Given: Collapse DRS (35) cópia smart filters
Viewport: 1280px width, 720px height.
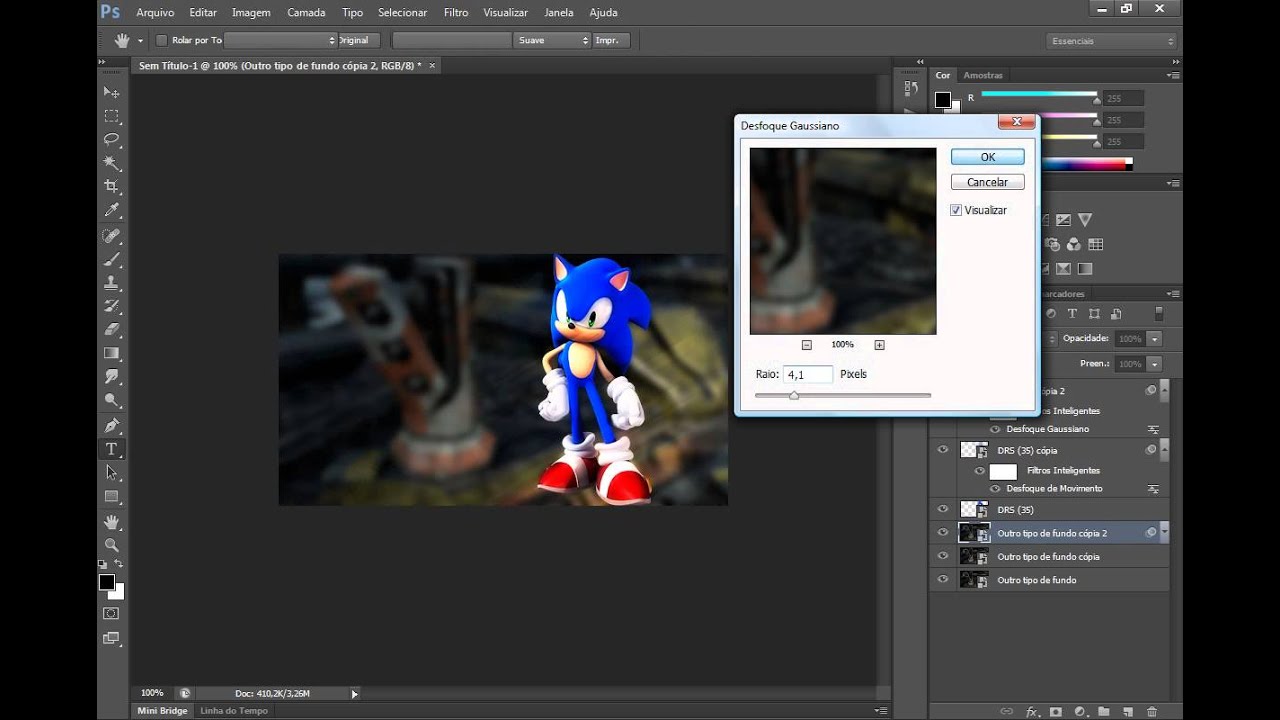Looking at the screenshot, I should click(x=1162, y=450).
